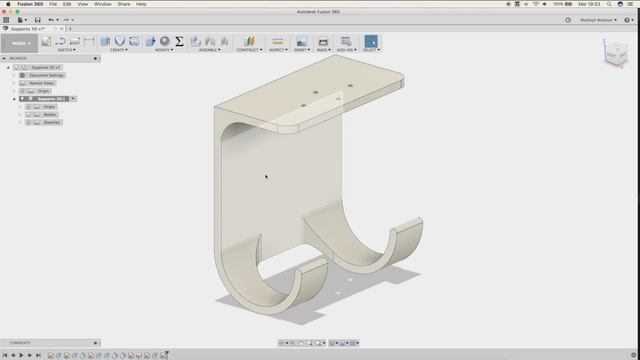This screenshot has height=360, width=640.
Task: Activate the Fillet sphere icon
Action: pyautogui.click(x=165, y=41)
